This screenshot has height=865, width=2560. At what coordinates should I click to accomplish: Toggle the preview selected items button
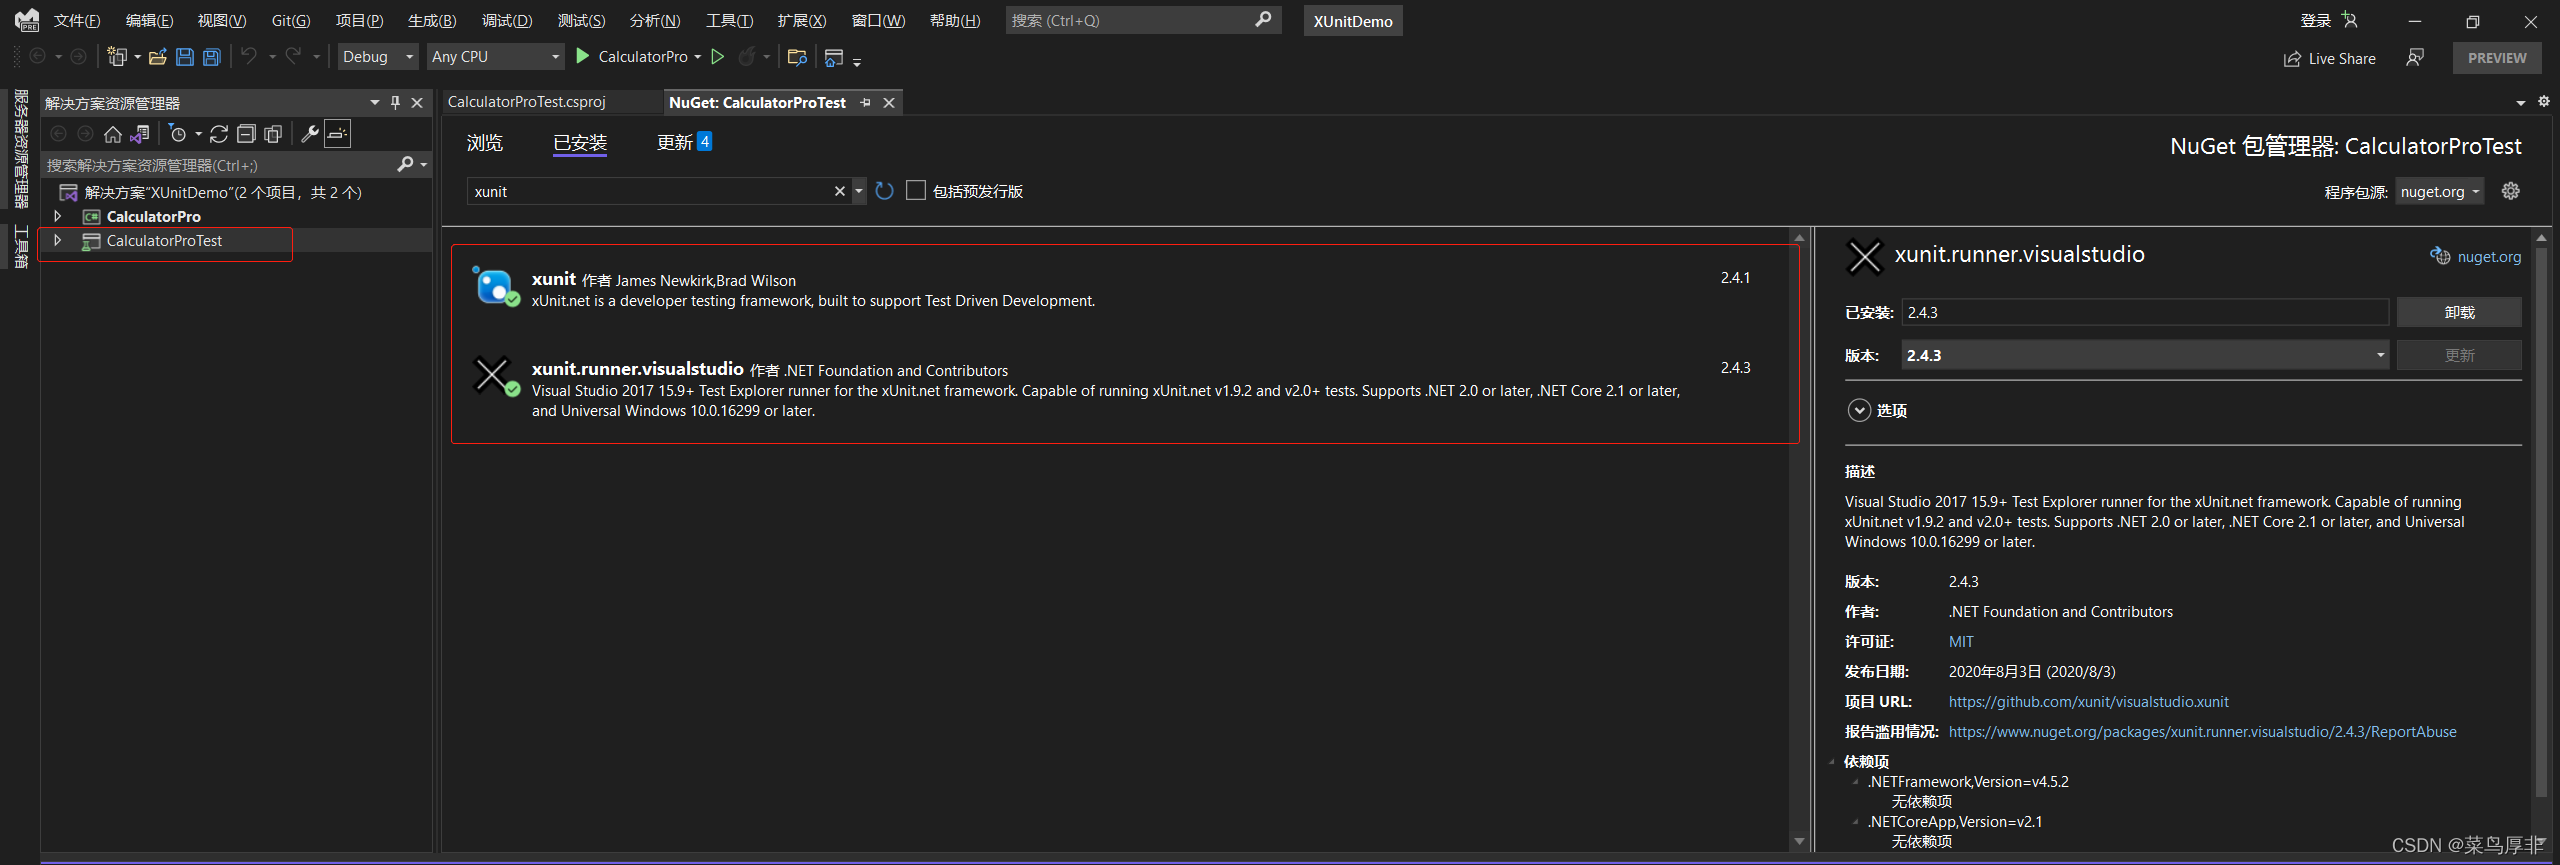[x=338, y=134]
